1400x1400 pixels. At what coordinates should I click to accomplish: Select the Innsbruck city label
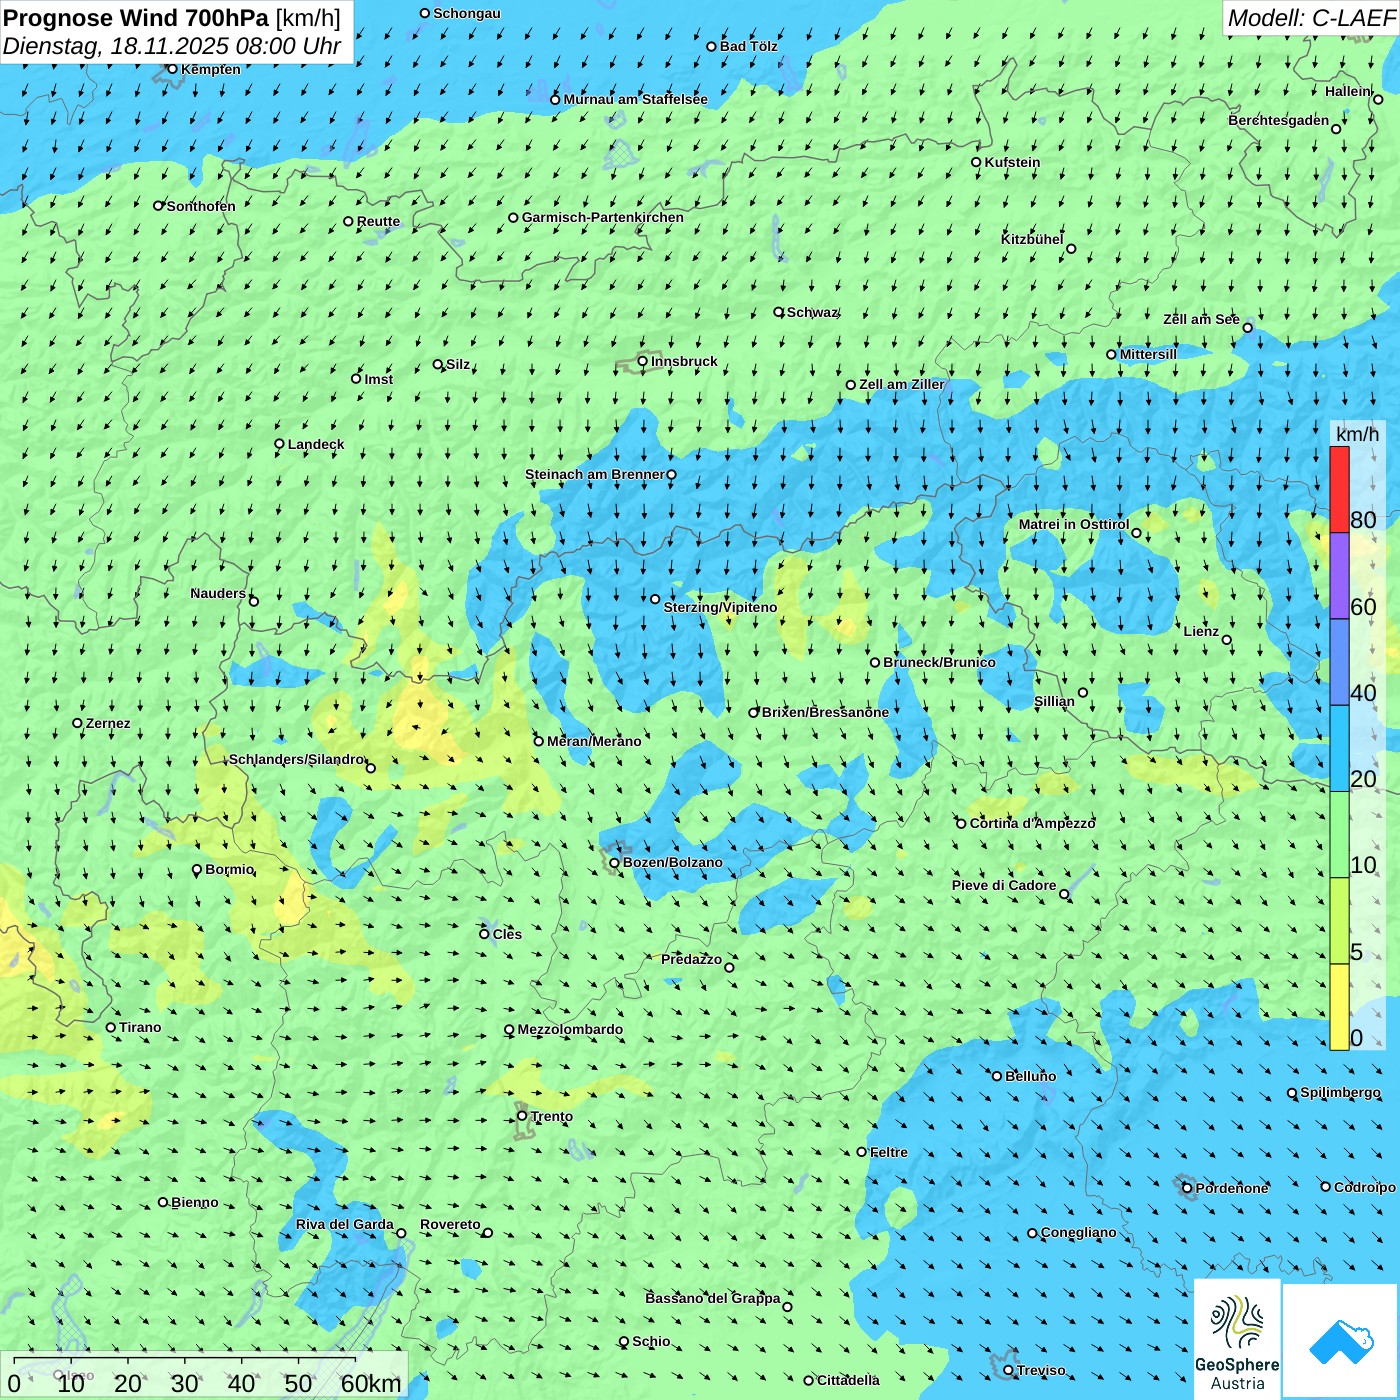[x=684, y=361]
